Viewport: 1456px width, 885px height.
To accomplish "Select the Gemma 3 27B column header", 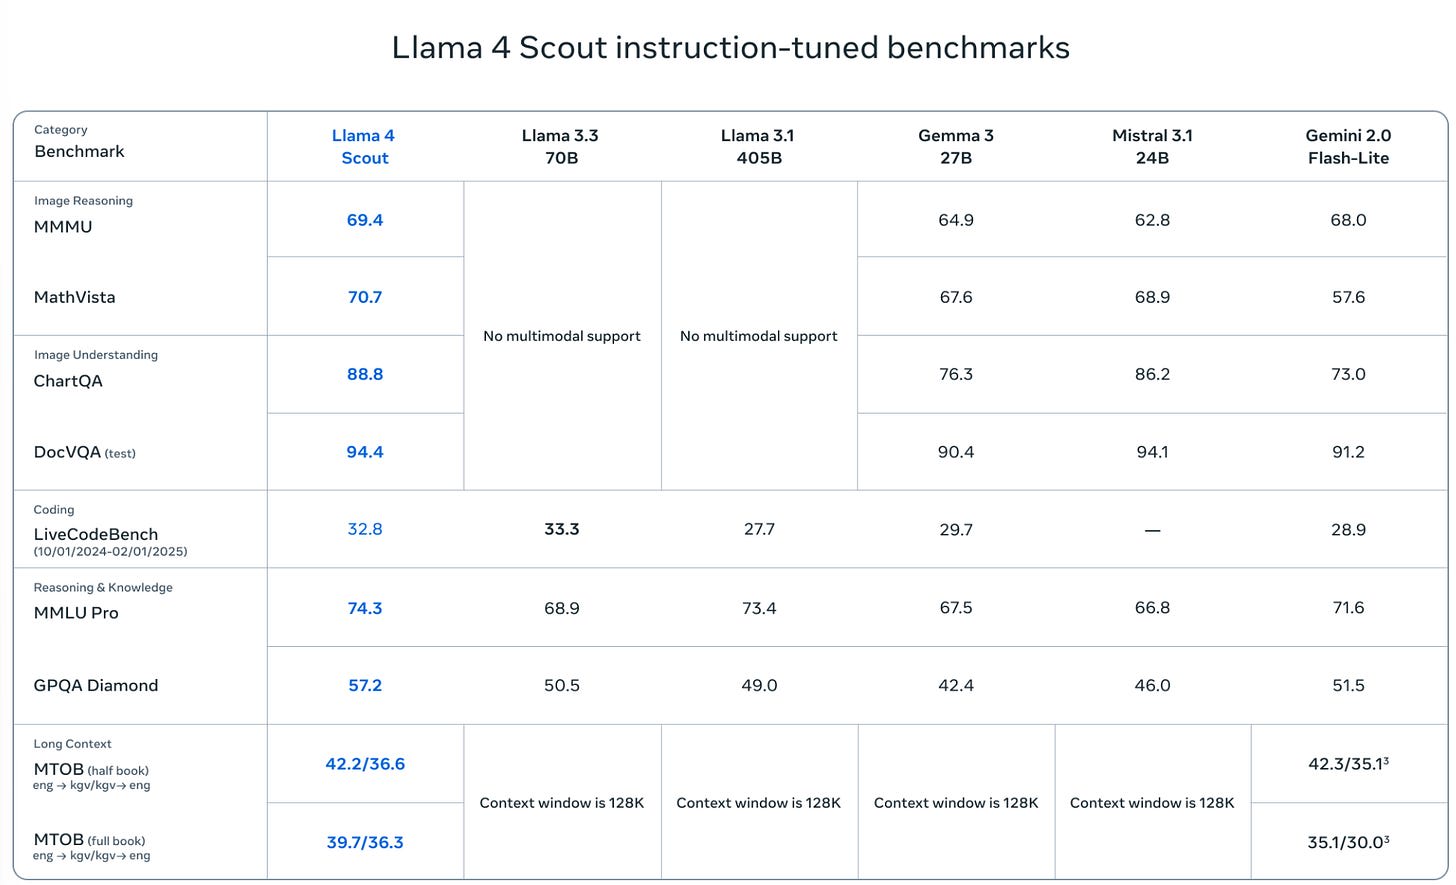I will click(x=956, y=147).
